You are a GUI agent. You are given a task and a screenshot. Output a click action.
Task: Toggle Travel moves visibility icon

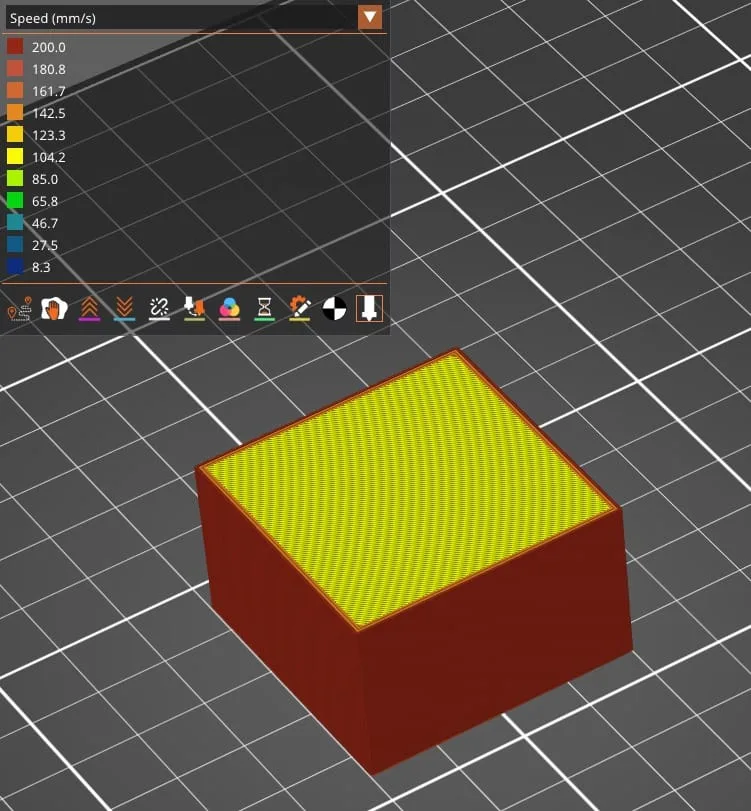18,309
